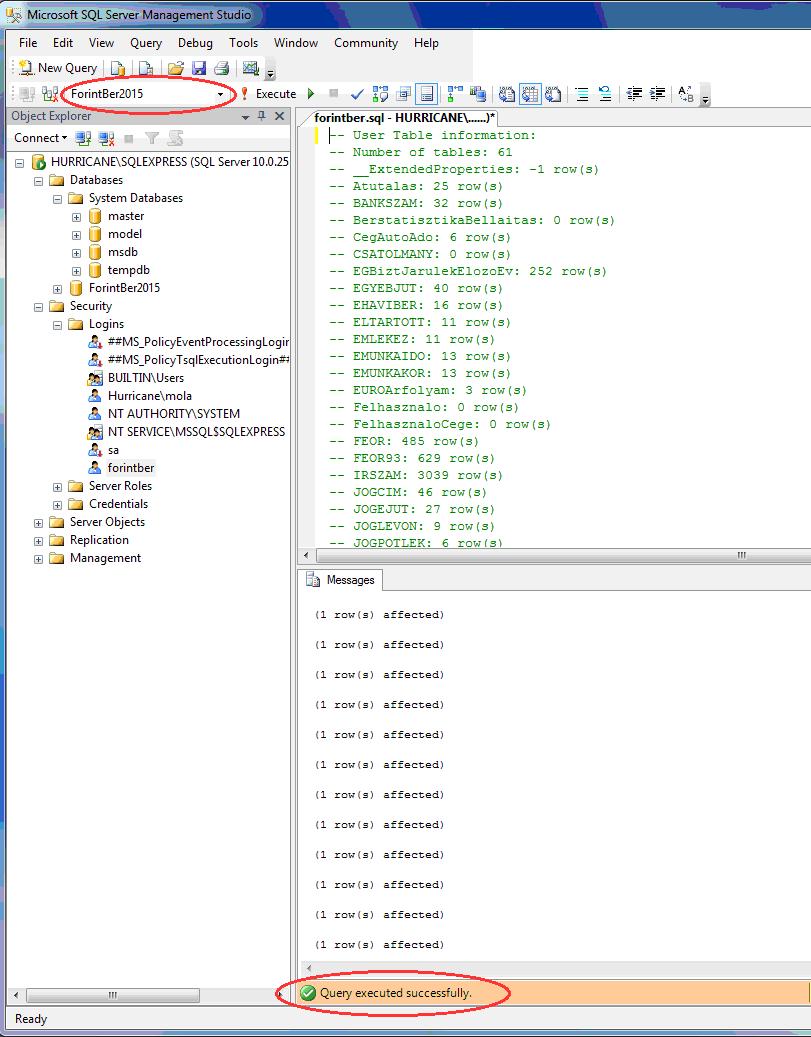Expand the Server Roles folder
The height and width of the screenshot is (1037, 811).
58,487
